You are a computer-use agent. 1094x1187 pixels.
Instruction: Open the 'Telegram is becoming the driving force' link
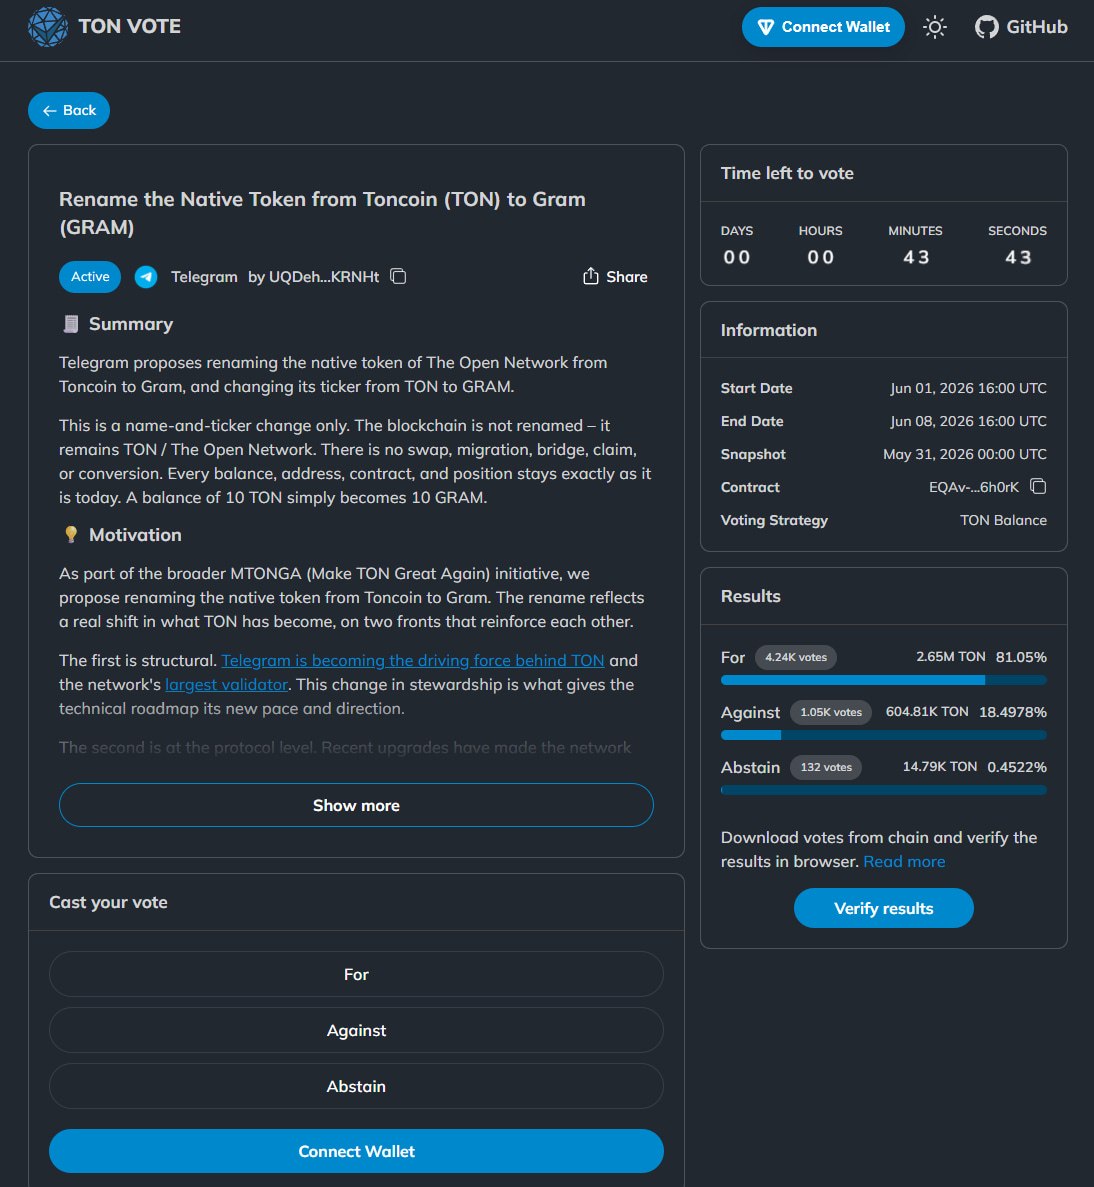click(x=413, y=661)
